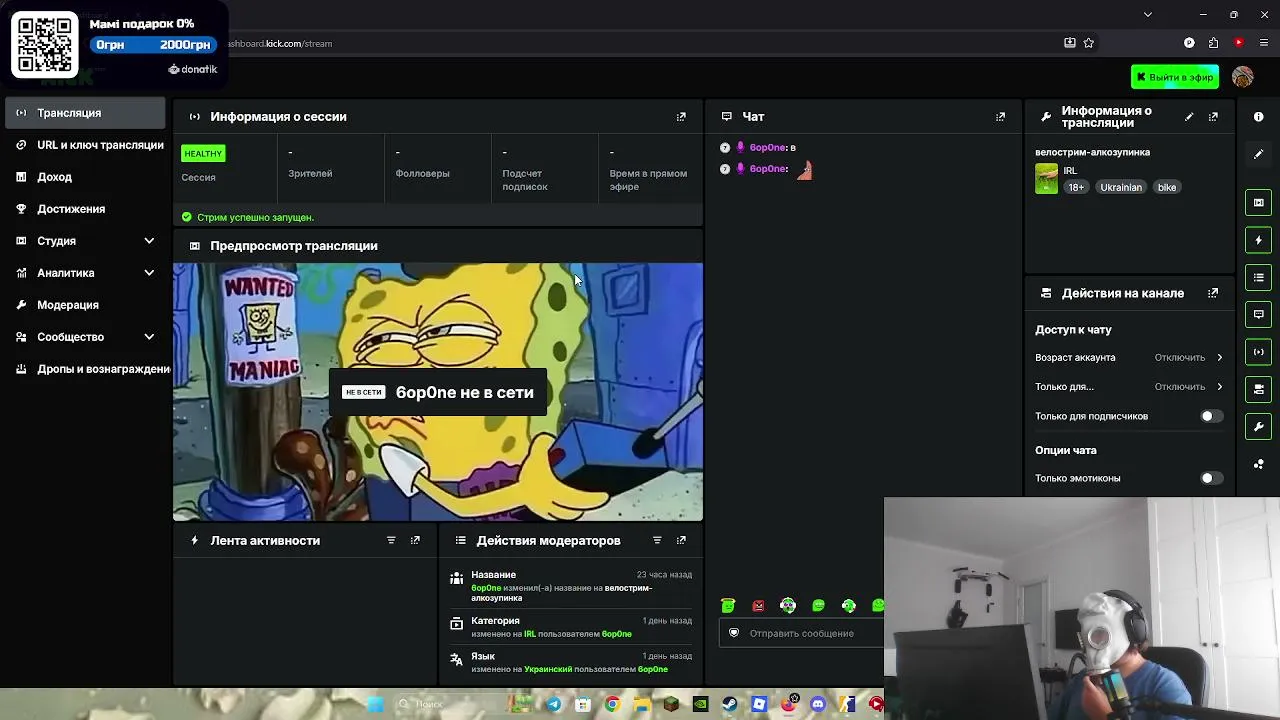
Task: Open the Достижения page
Action: click(x=85, y=209)
